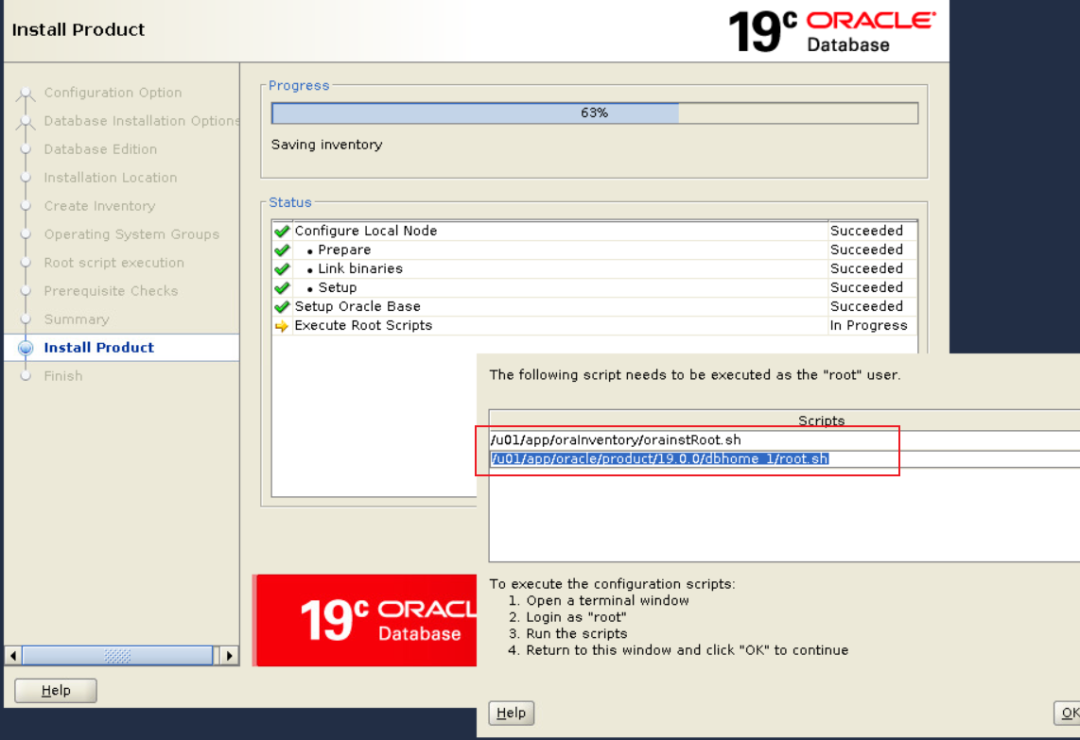Click the 63% progress bar

tap(594, 113)
